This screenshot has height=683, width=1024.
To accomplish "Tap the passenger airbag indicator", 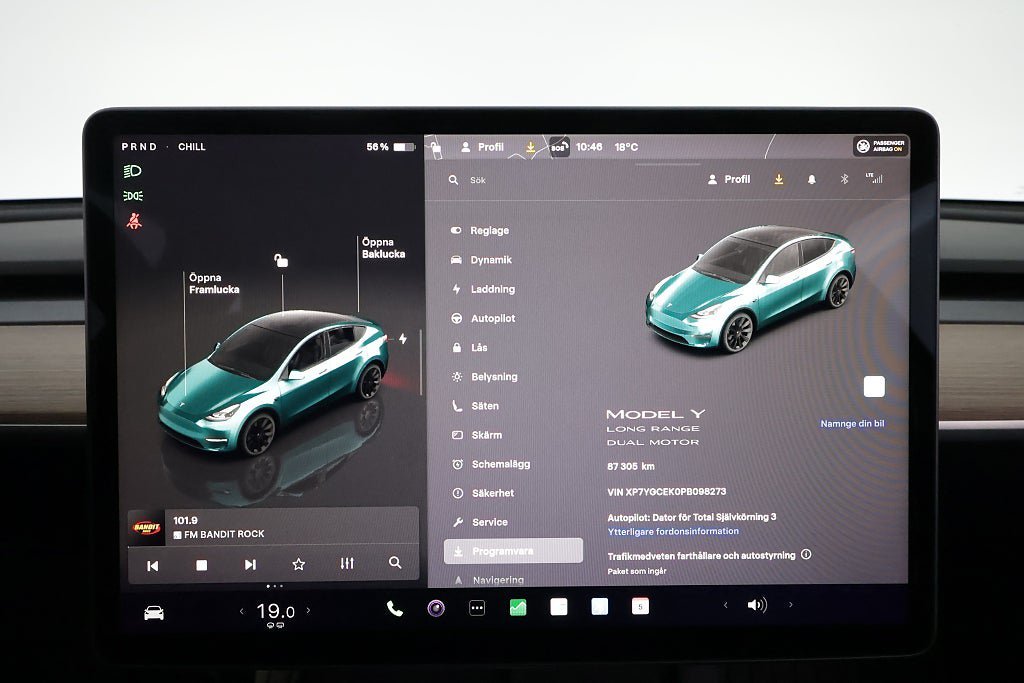I will click(x=880, y=146).
